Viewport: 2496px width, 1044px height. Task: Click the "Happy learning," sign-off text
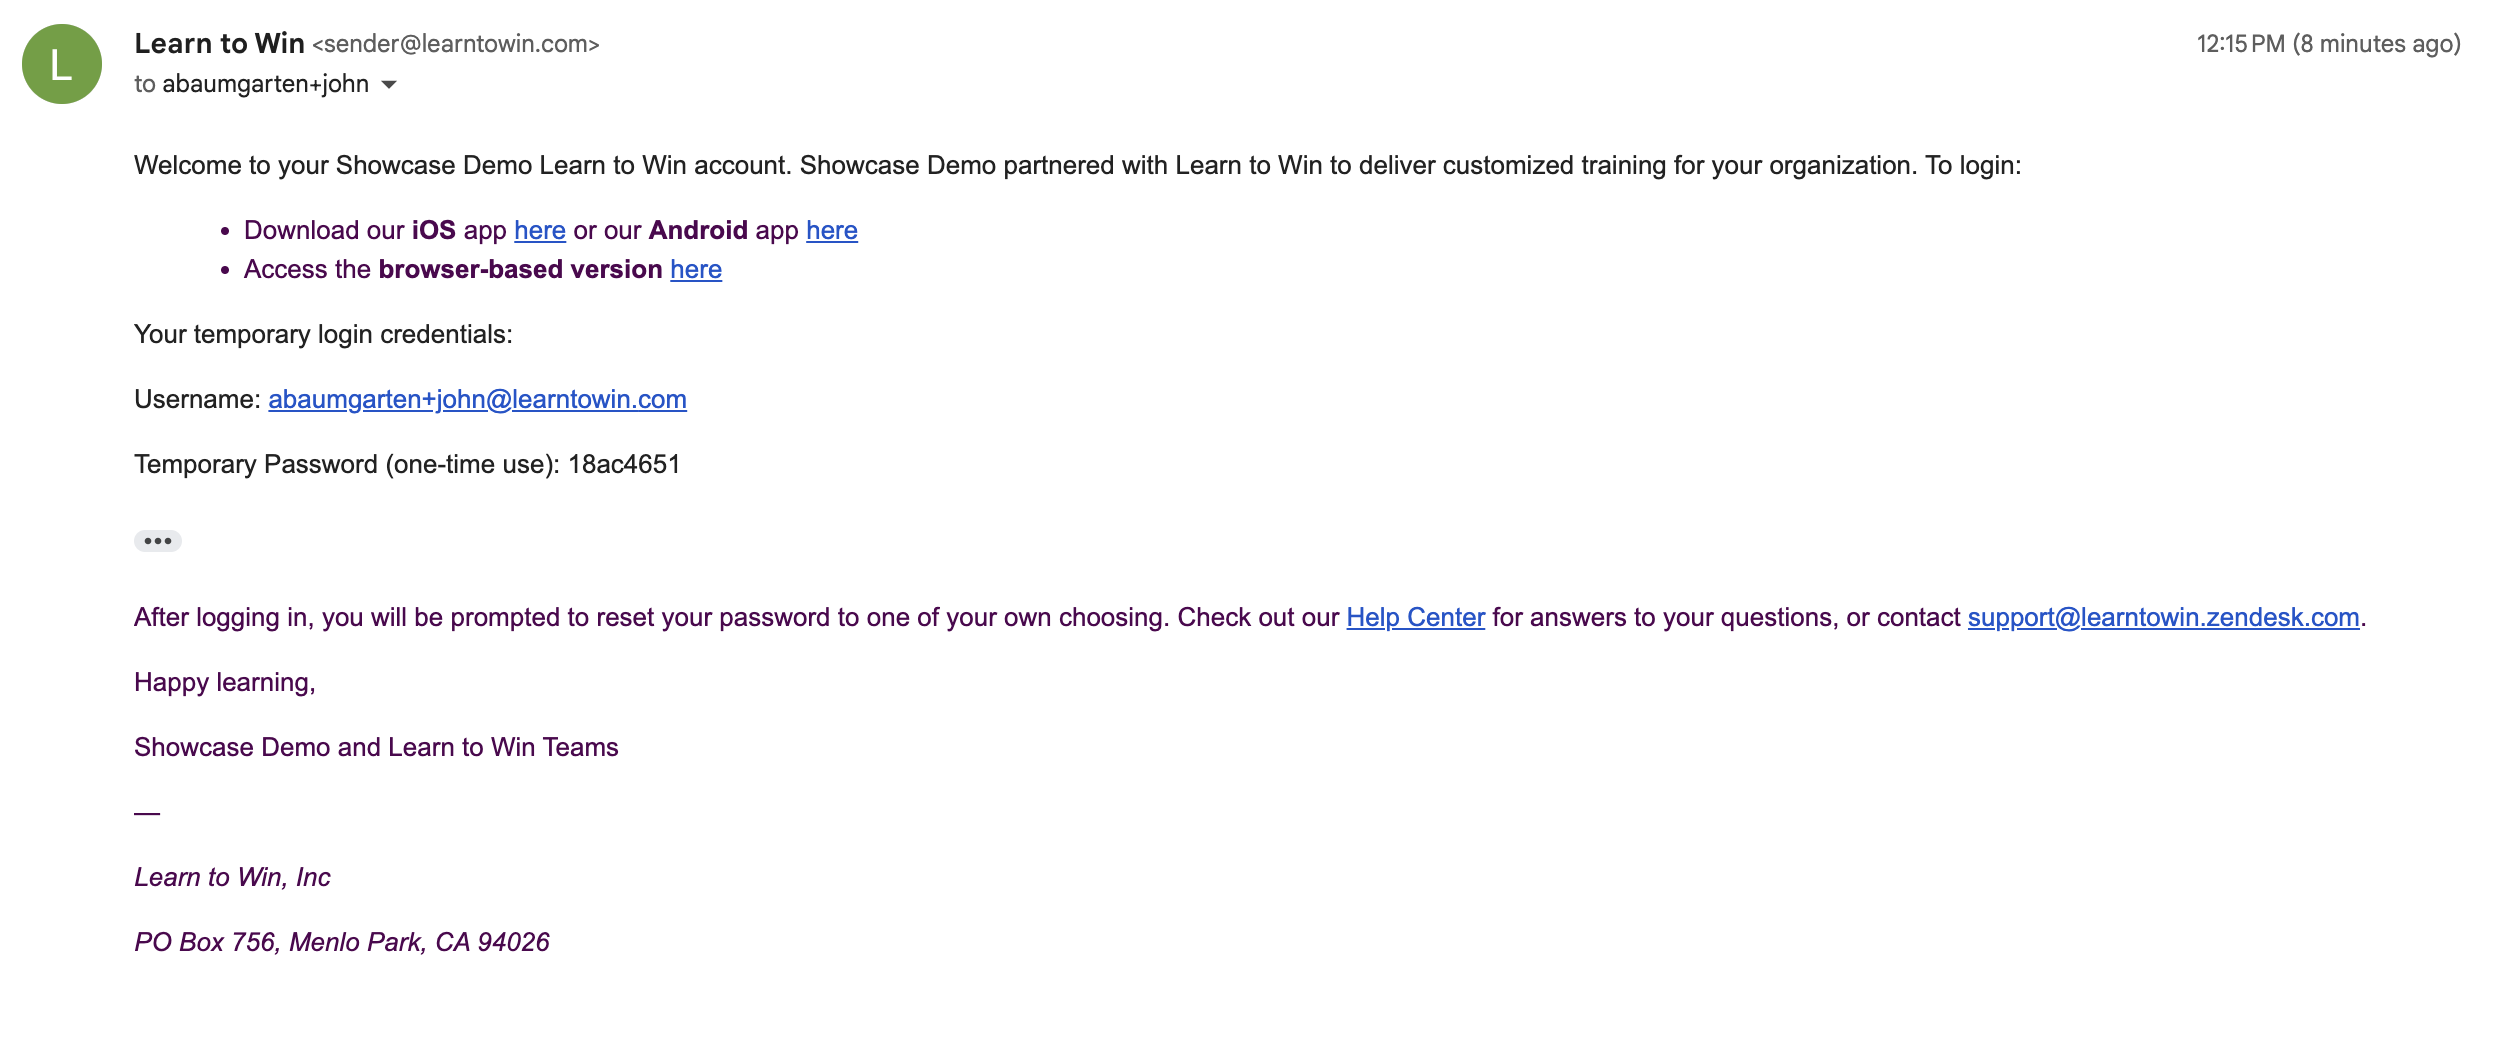pyautogui.click(x=225, y=683)
